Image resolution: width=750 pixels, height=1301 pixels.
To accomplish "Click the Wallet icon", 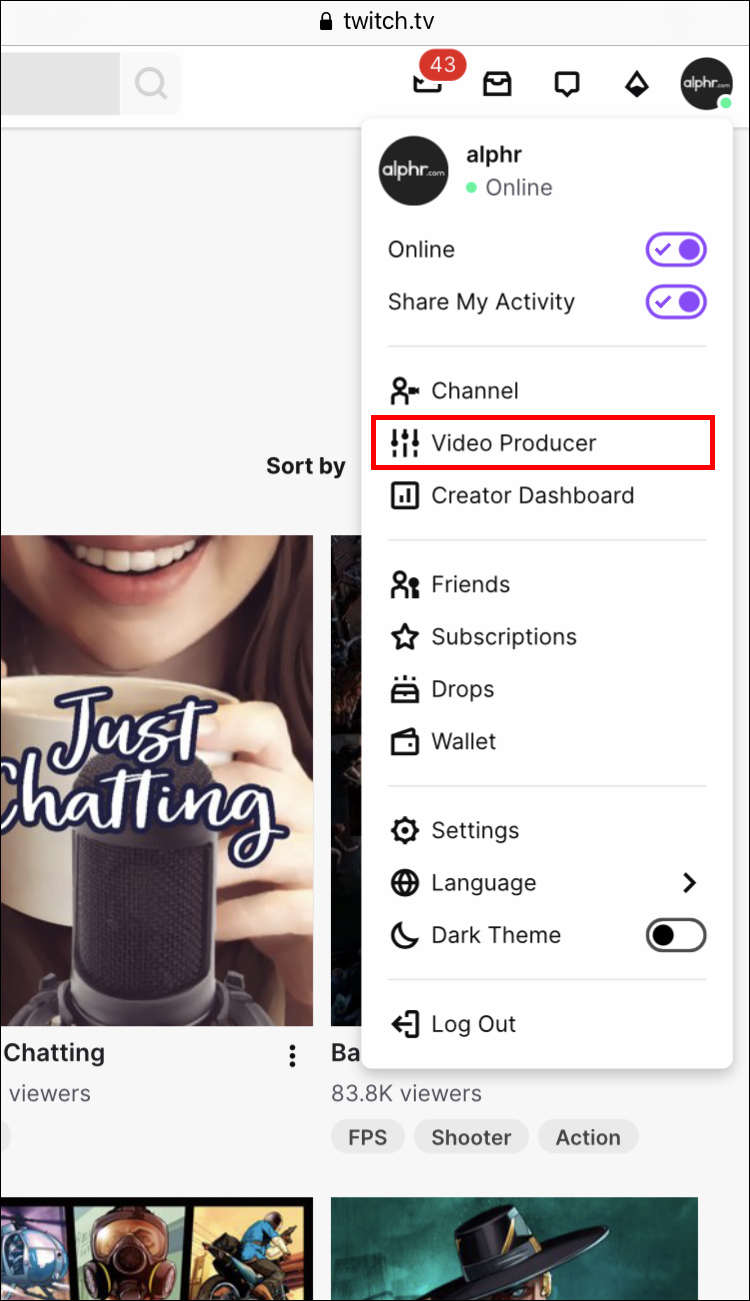I will click(405, 741).
